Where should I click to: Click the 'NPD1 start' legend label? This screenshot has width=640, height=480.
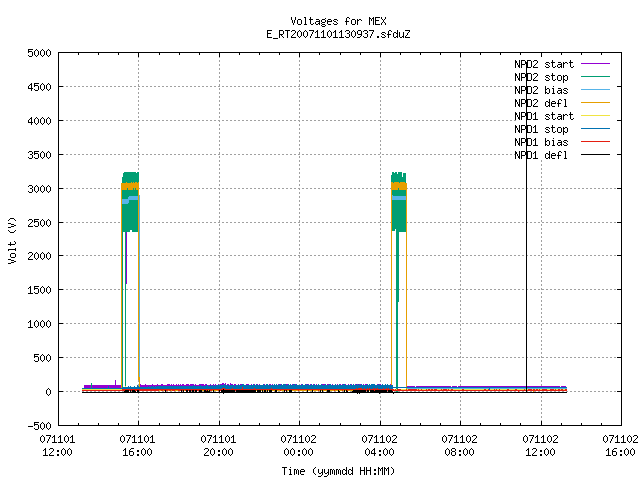coord(544,116)
